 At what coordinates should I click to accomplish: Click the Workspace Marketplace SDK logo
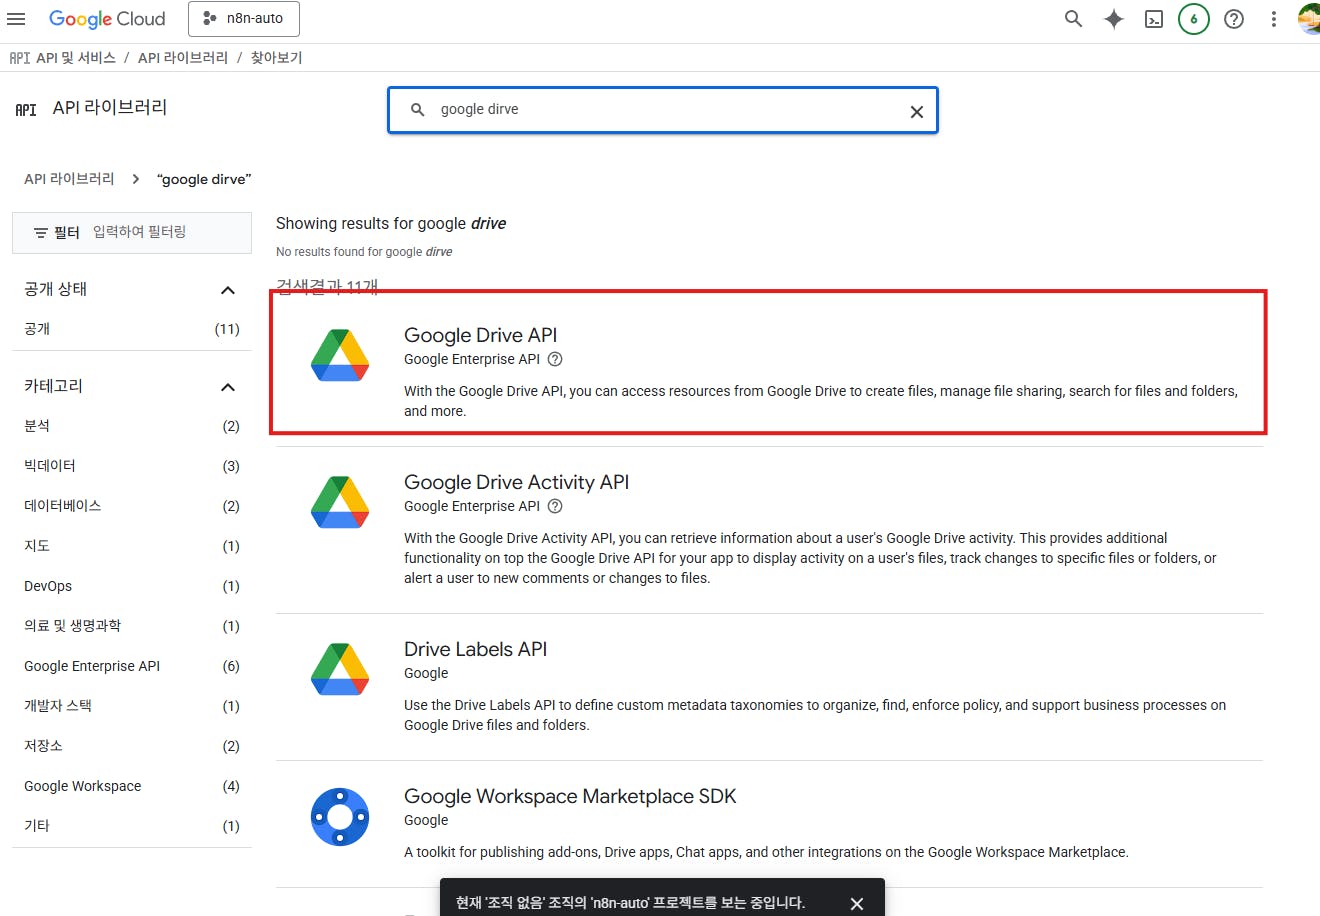click(340, 817)
